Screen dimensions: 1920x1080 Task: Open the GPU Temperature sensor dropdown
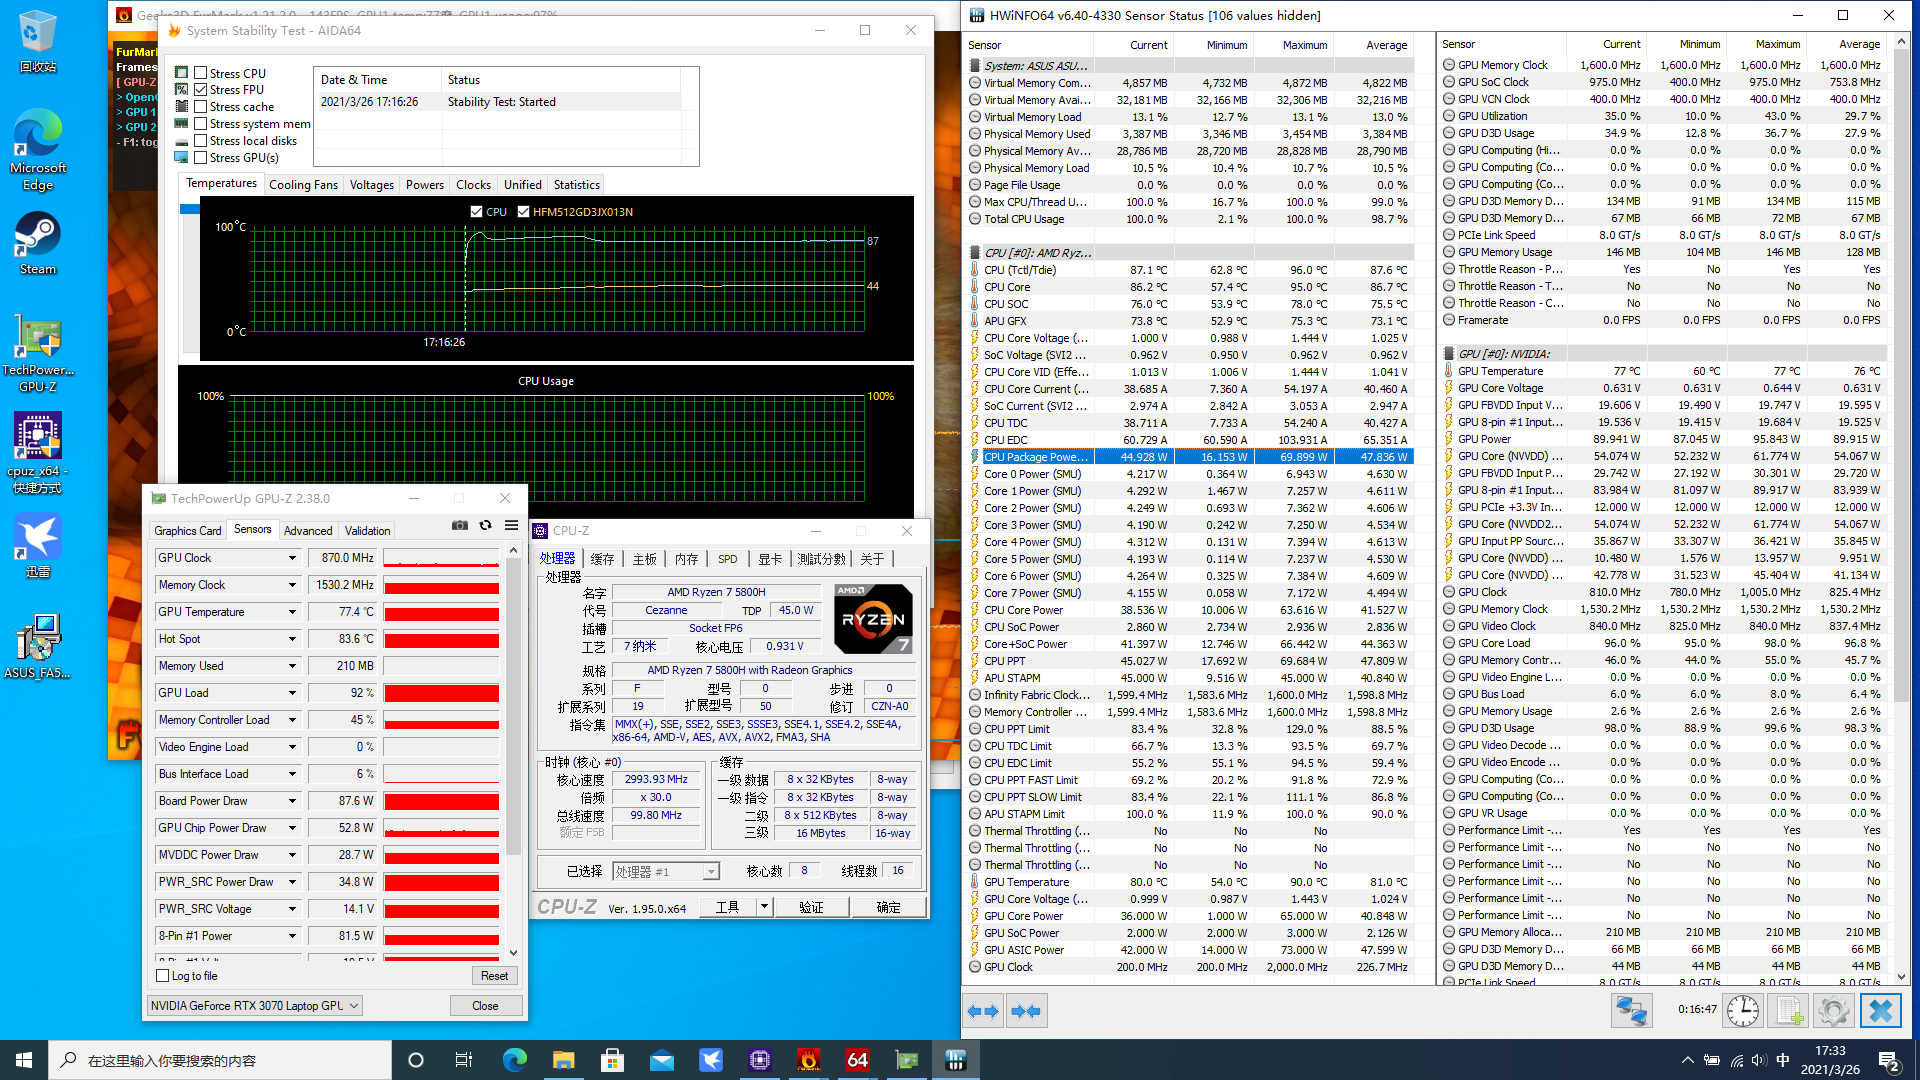[x=292, y=612]
